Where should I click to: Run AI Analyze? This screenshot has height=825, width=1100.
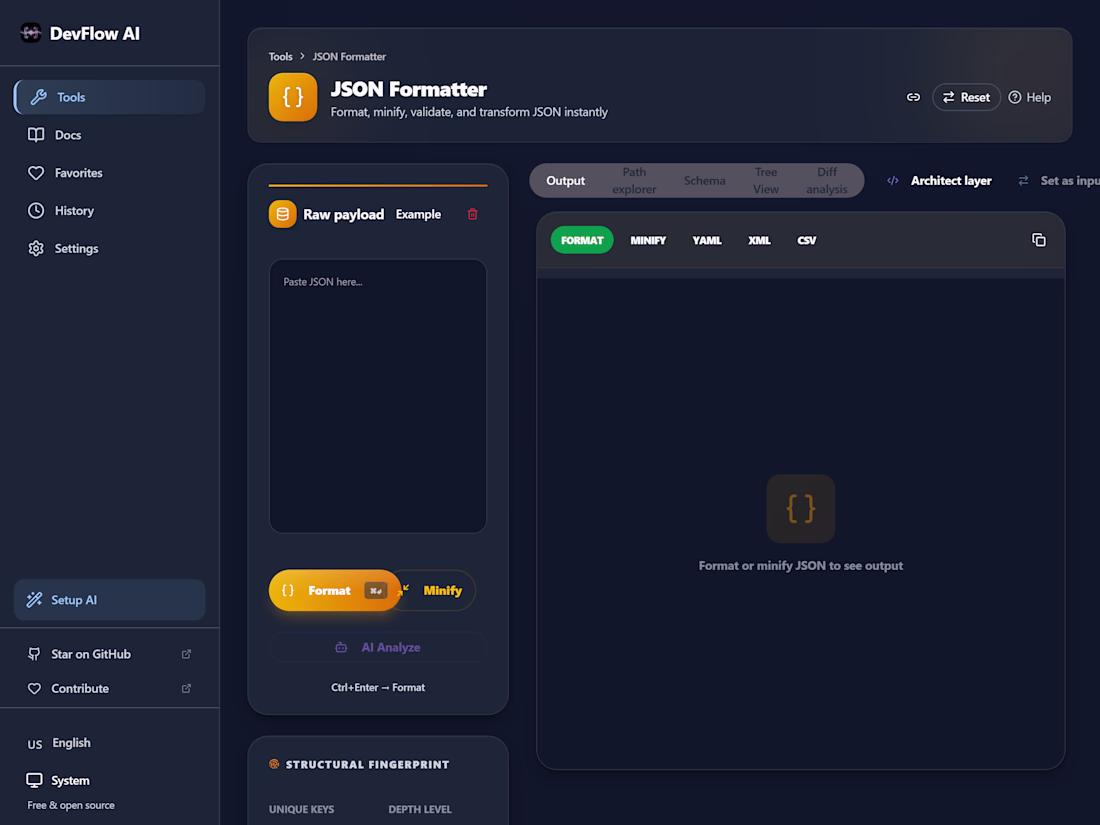(377, 647)
